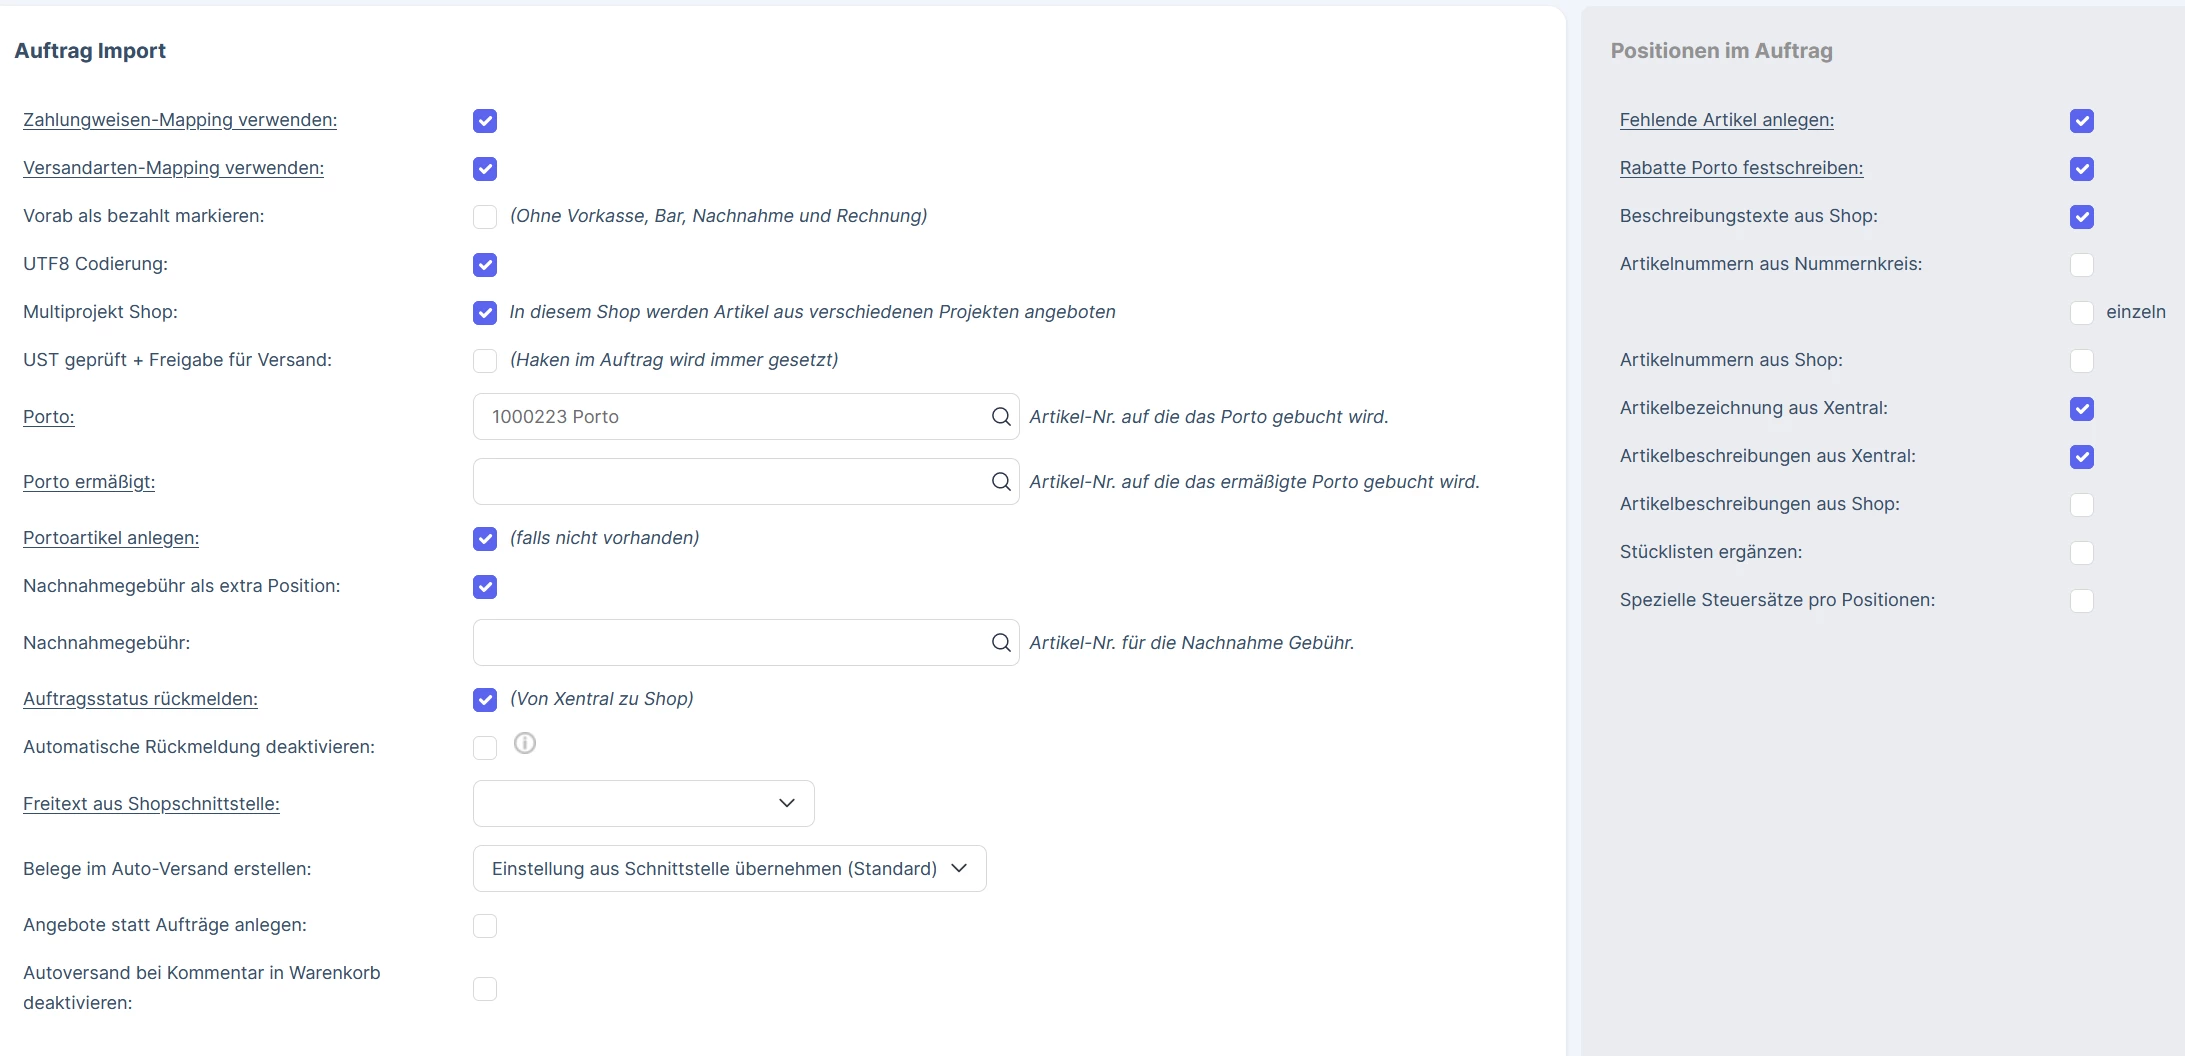Viewport: 2185px width, 1056px height.
Task: Click the Portoartikel anlegen link
Action: 111,538
